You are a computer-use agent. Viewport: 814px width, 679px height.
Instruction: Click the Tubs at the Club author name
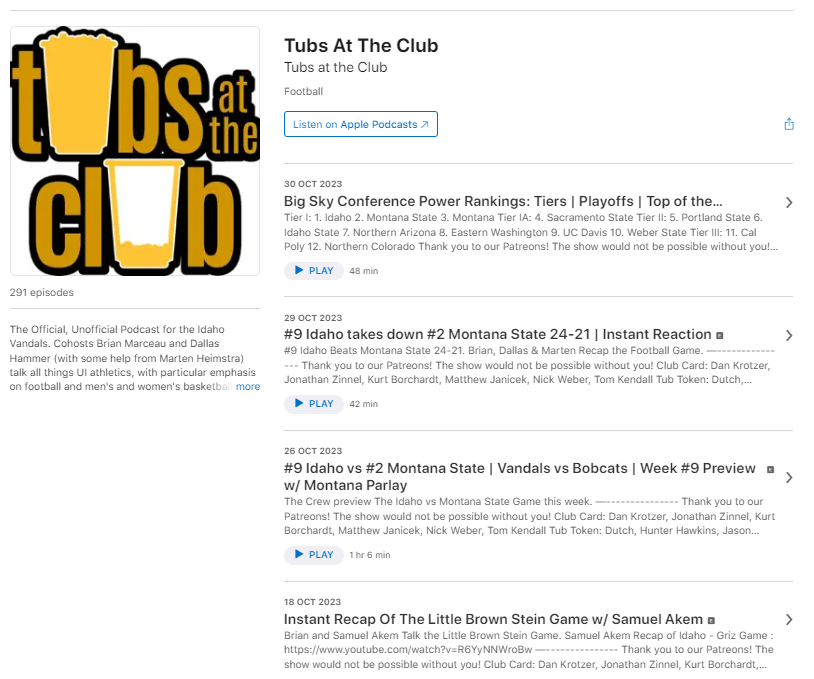pos(335,67)
